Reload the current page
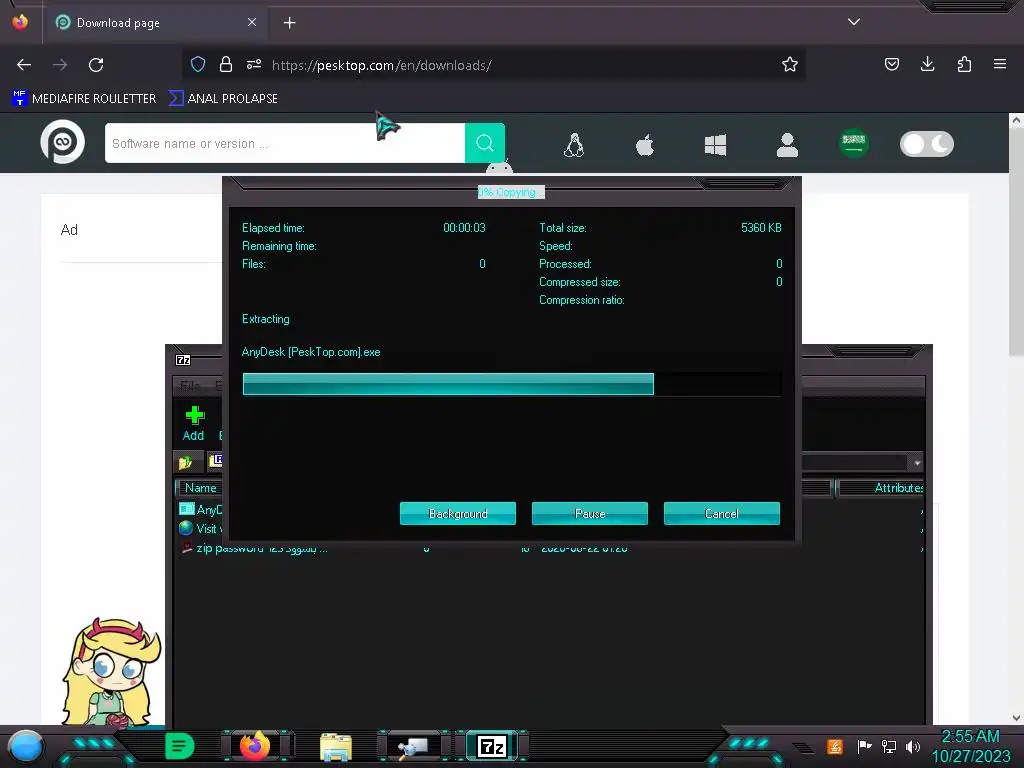1024x768 pixels. [96, 65]
